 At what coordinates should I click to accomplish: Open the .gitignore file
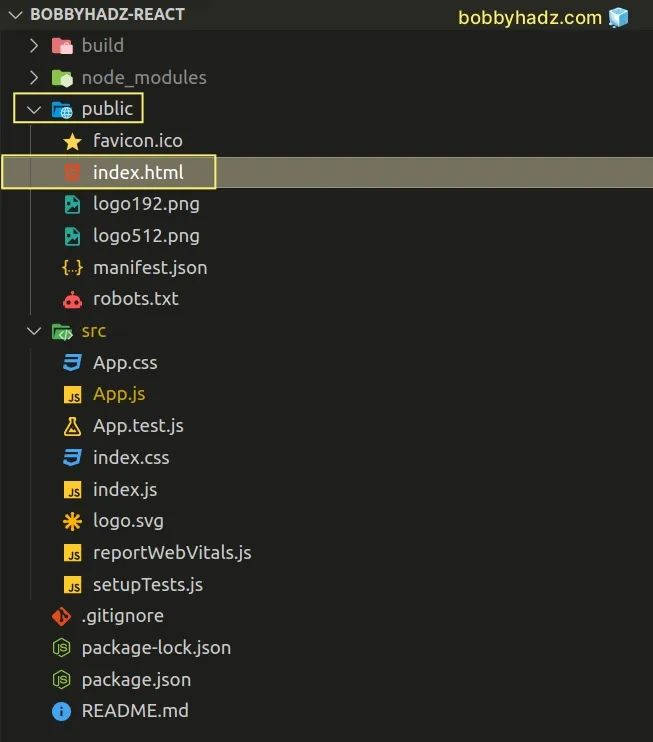(123, 616)
